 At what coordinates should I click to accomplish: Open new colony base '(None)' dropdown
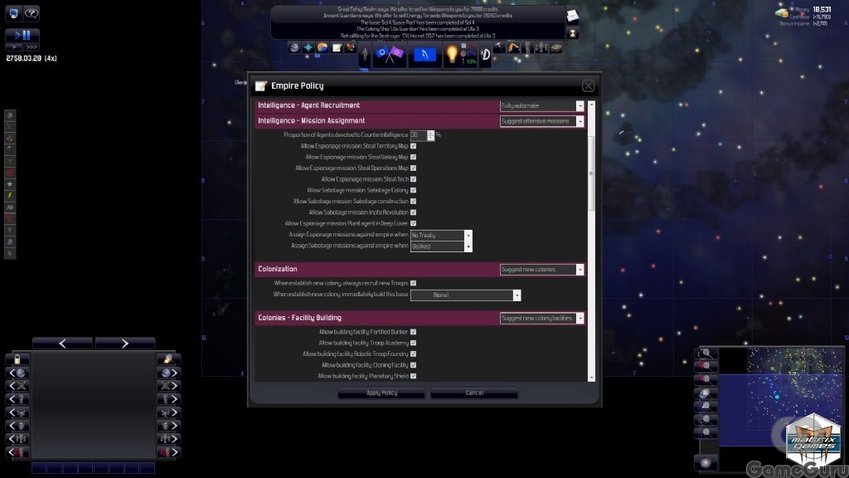pyautogui.click(x=466, y=295)
